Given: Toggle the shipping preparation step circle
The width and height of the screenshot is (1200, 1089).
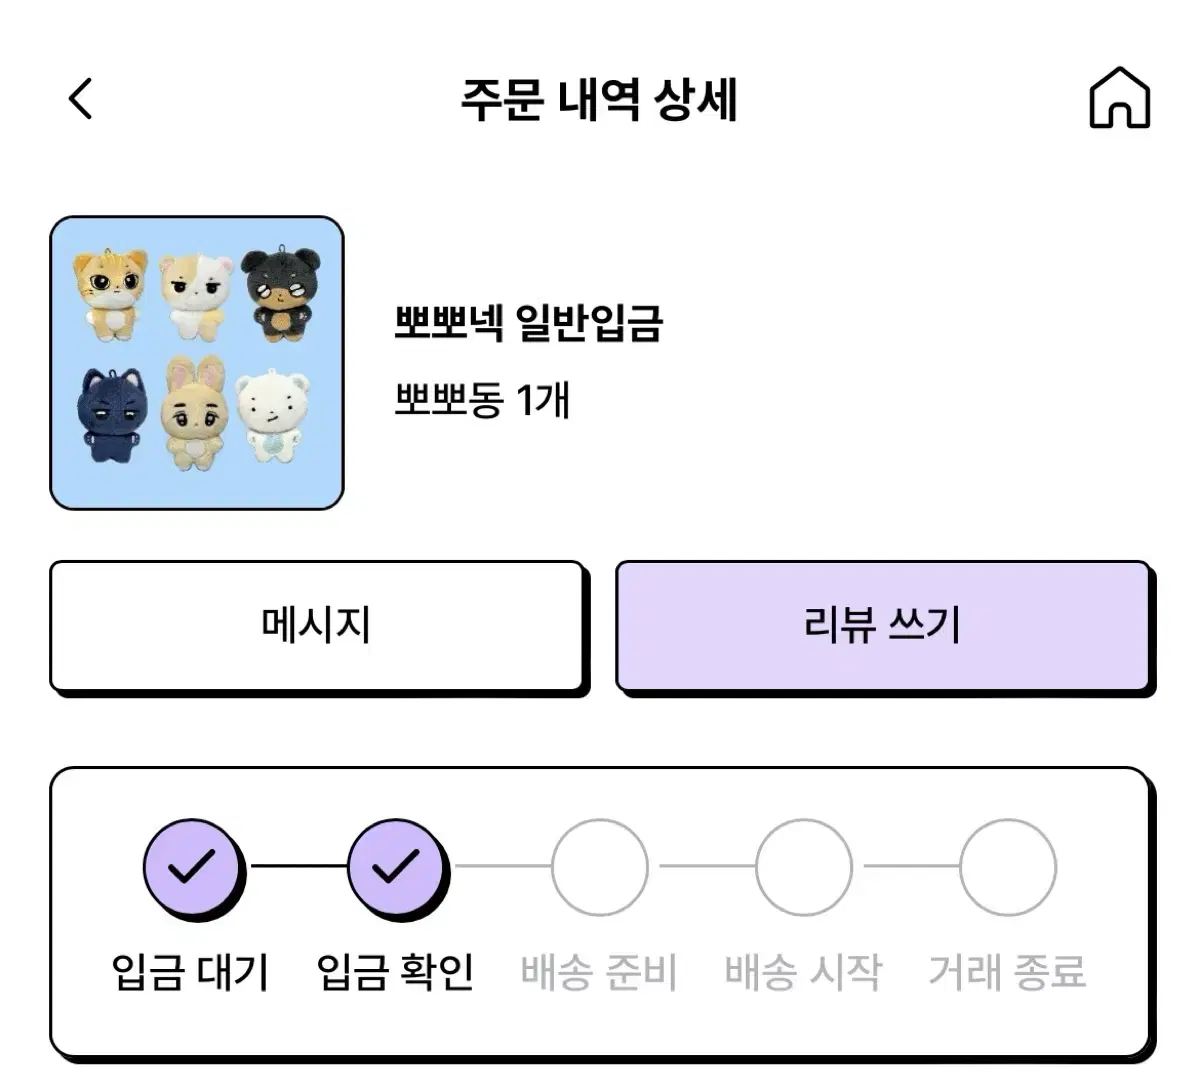Looking at the screenshot, I should [599, 869].
